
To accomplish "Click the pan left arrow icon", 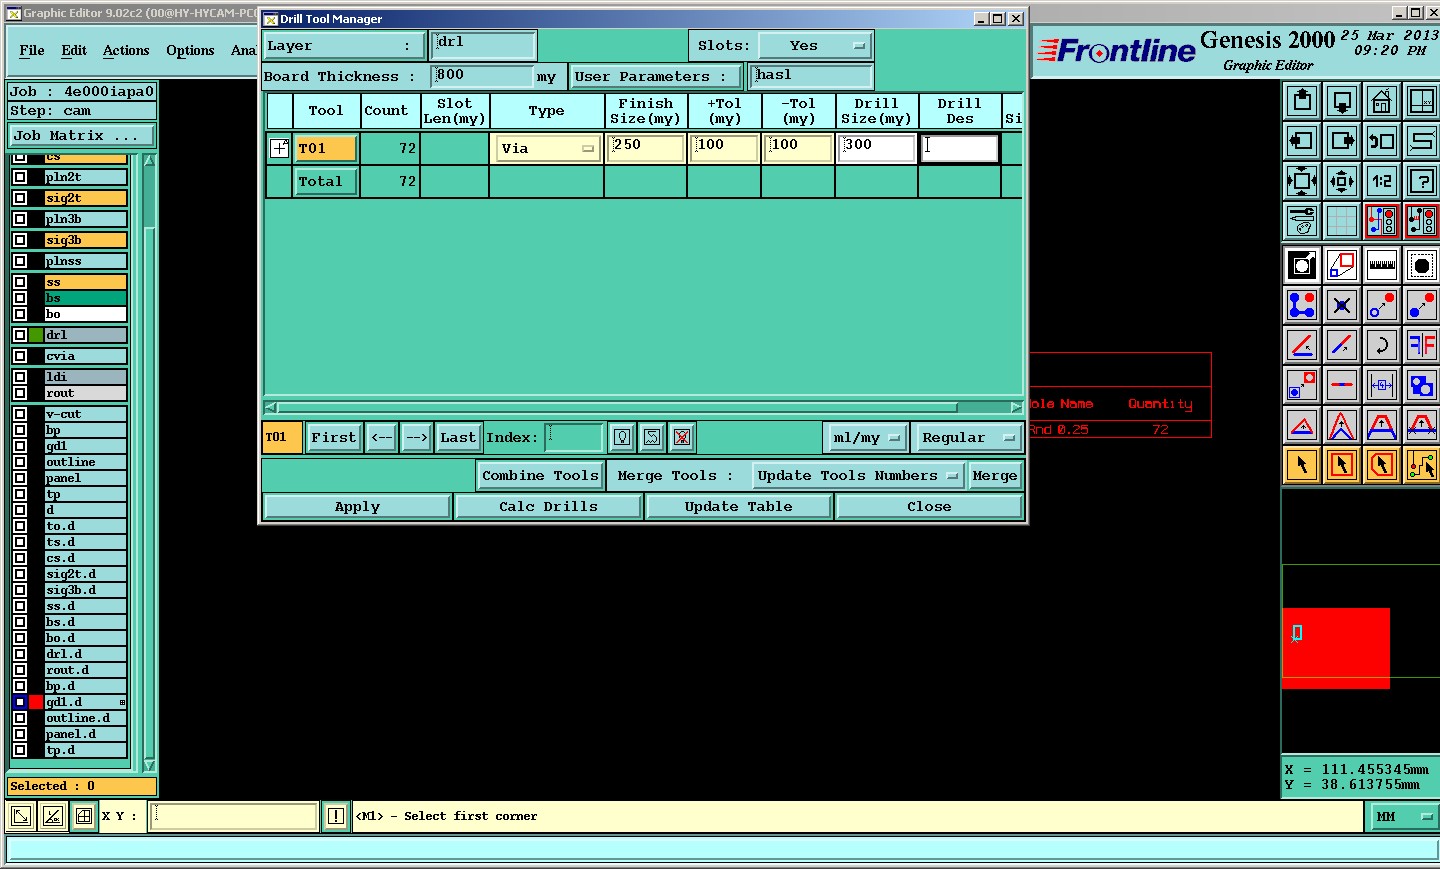I will 1302,141.
